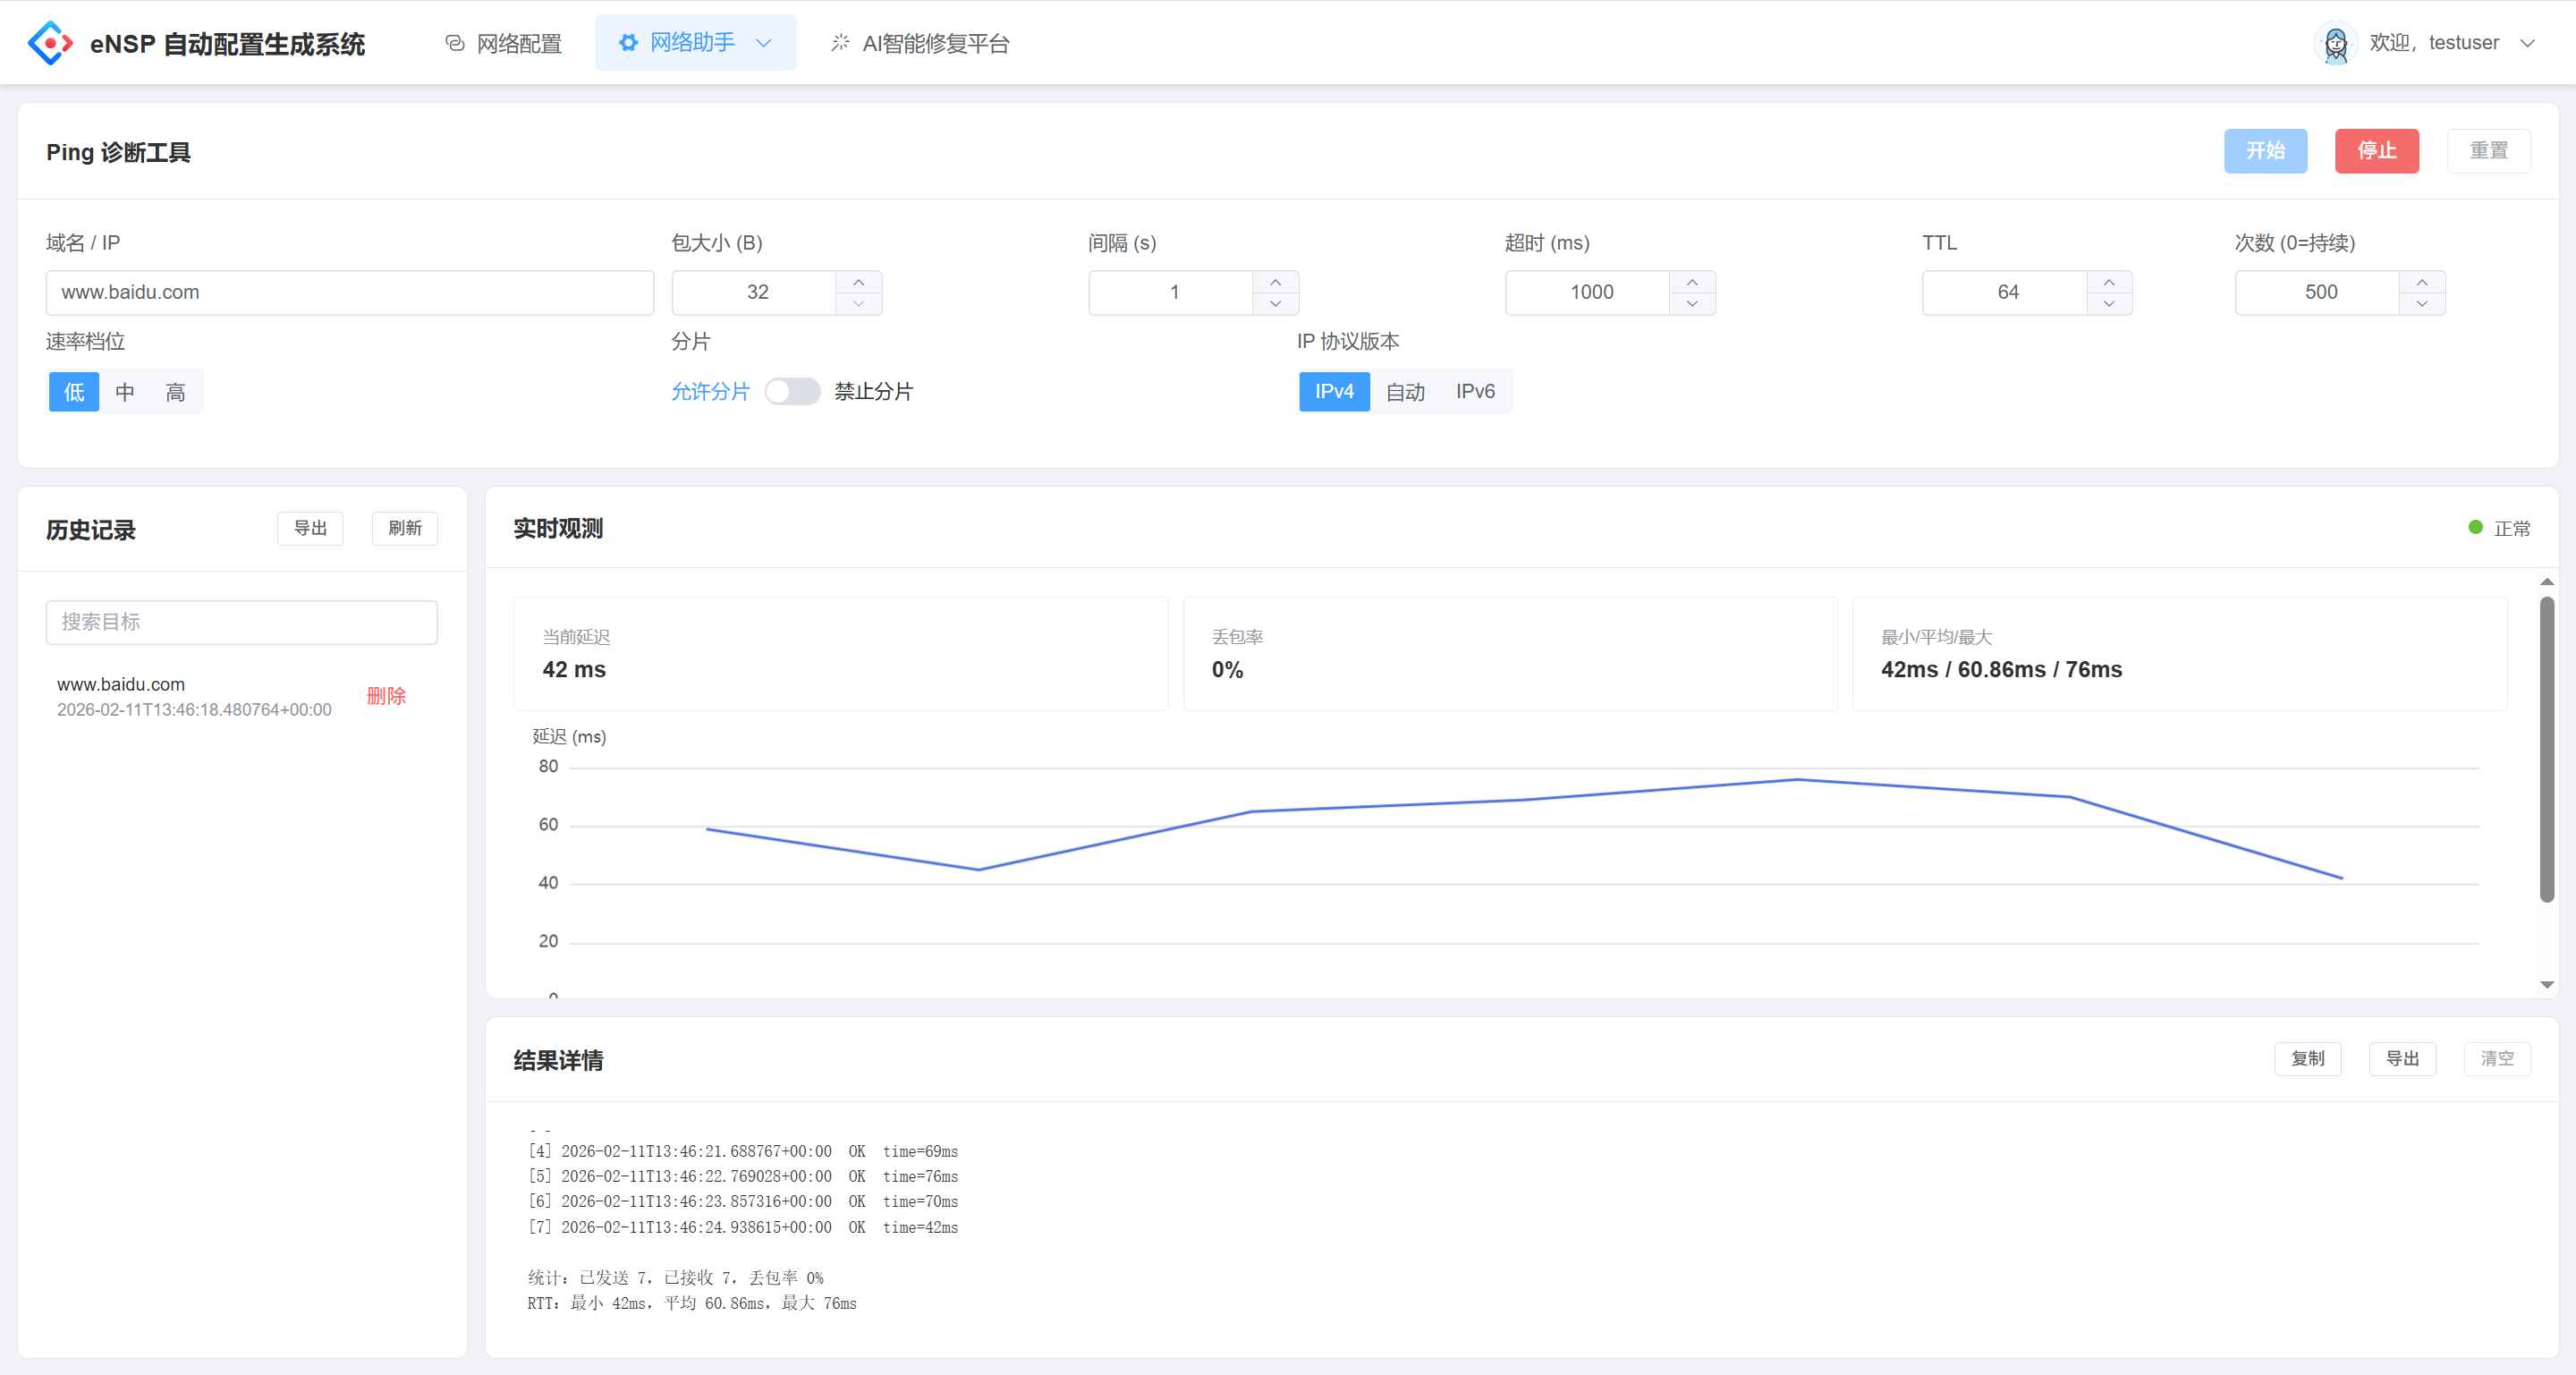The height and width of the screenshot is (1375, 2576).
Task: Click 删除 next to the www.baidu.com history entry
Action: (x=386, y=696)
